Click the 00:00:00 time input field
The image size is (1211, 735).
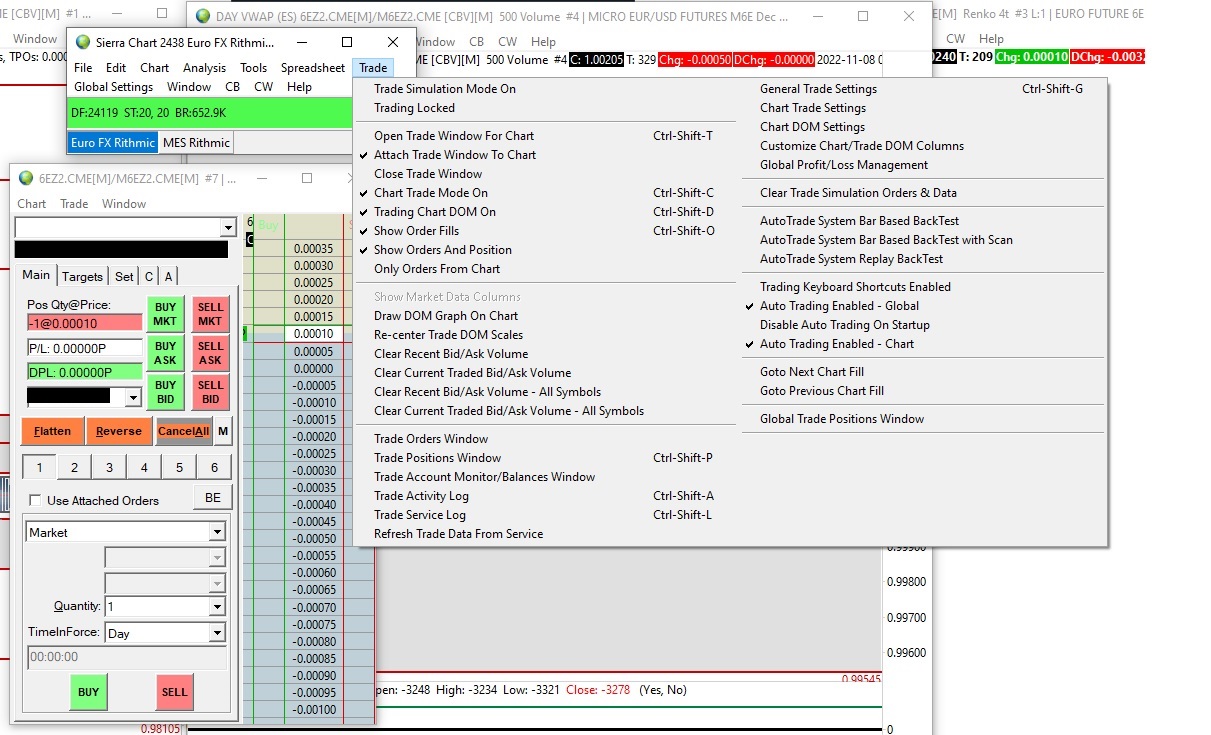tap(125, 657)
